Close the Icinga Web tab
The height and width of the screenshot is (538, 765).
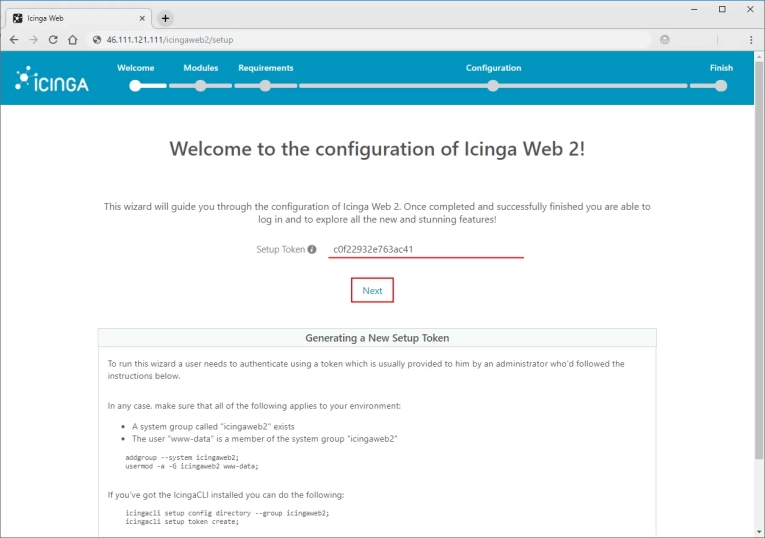(x=141, y=18)
